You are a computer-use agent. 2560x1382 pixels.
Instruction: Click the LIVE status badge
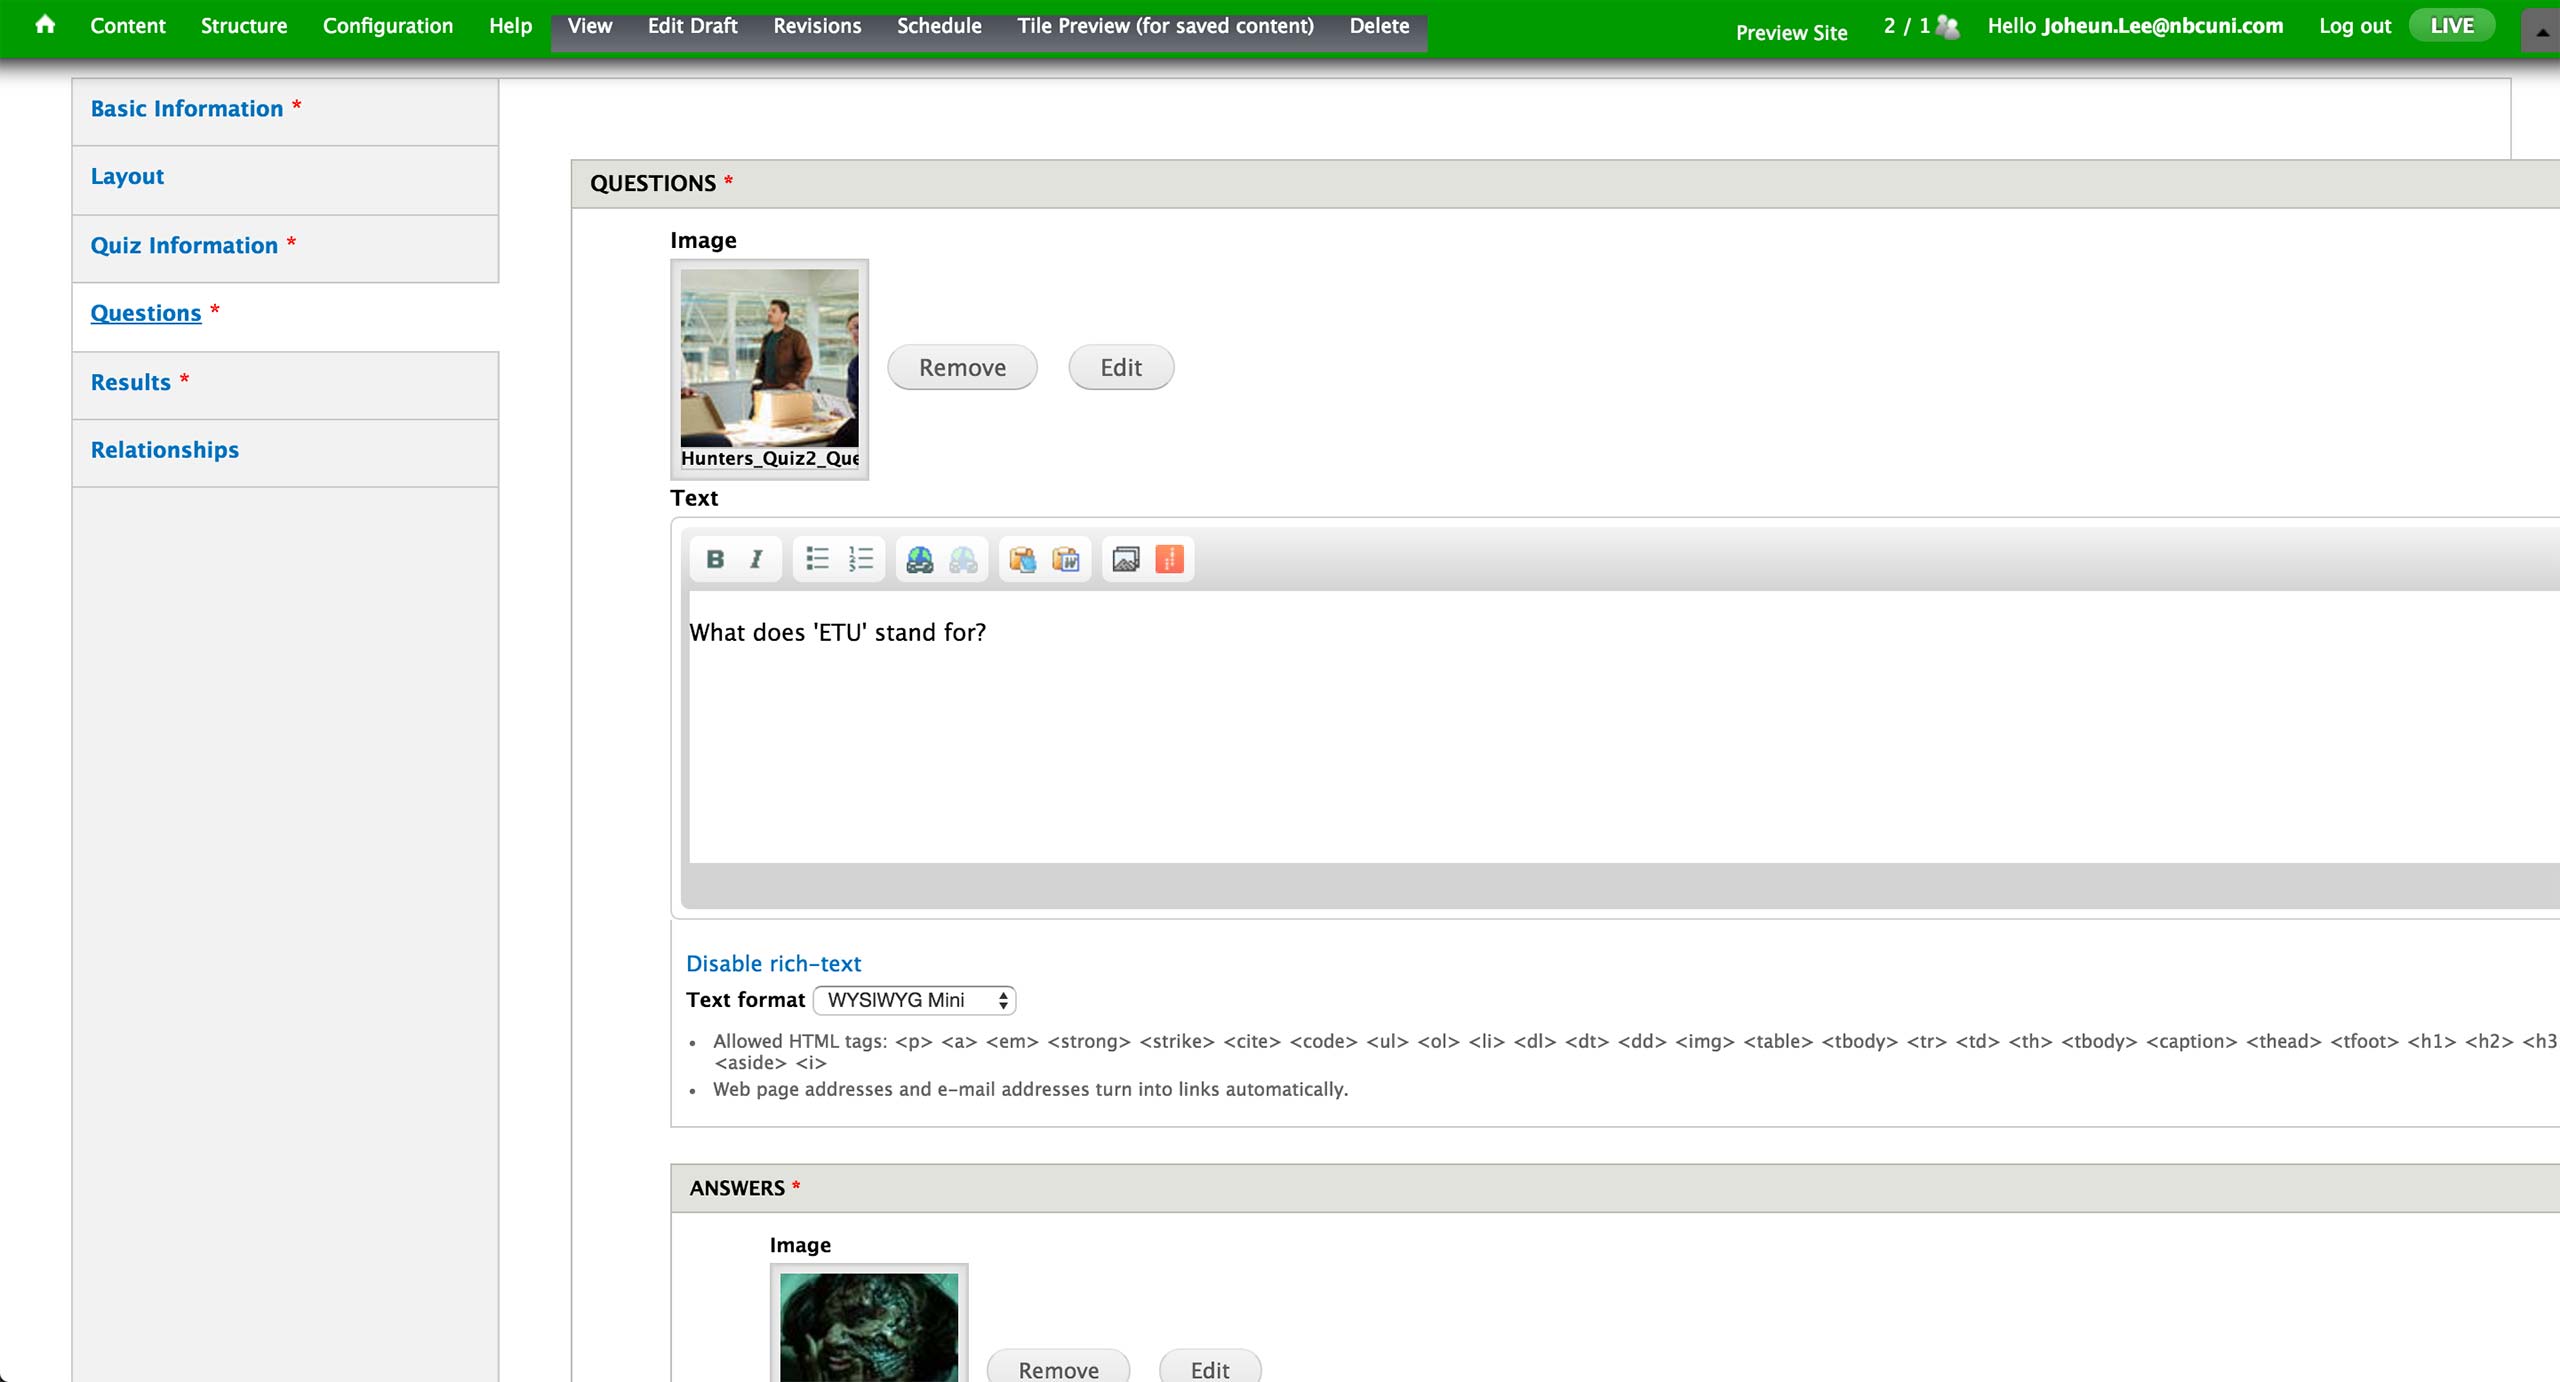[2451, 26]
